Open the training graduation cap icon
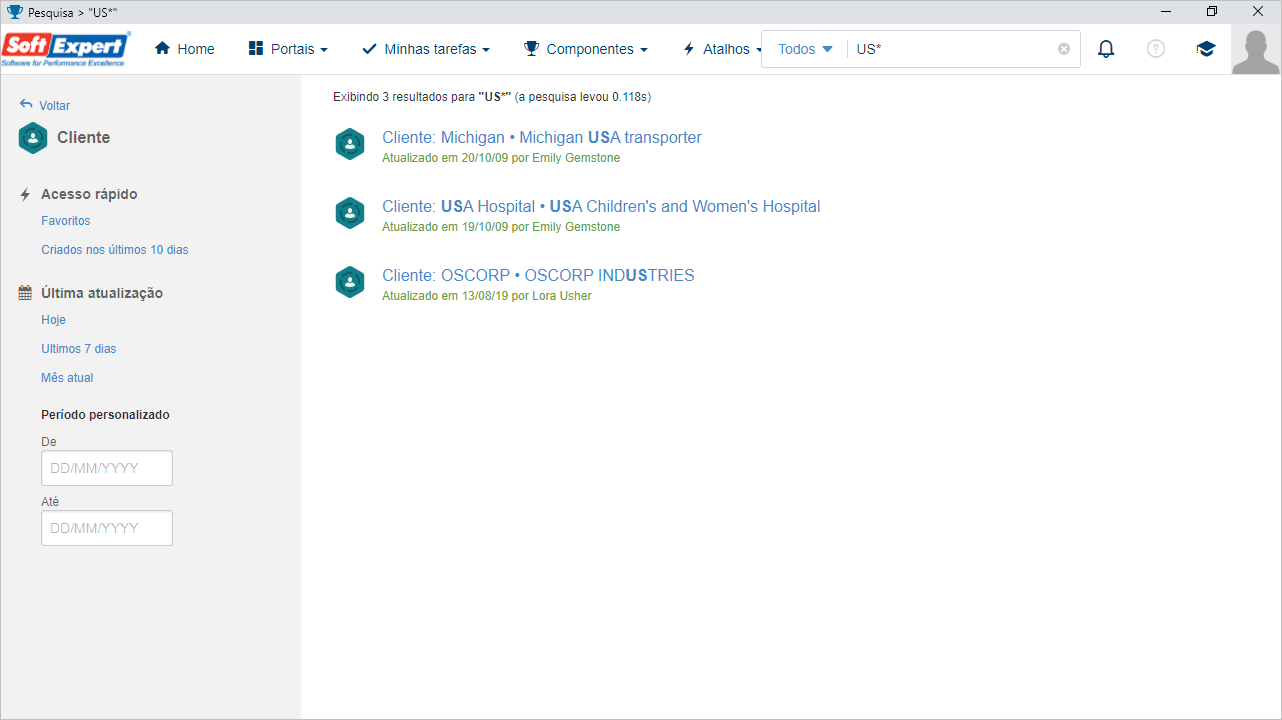 pyautogui.click(x=1206, y=49)
